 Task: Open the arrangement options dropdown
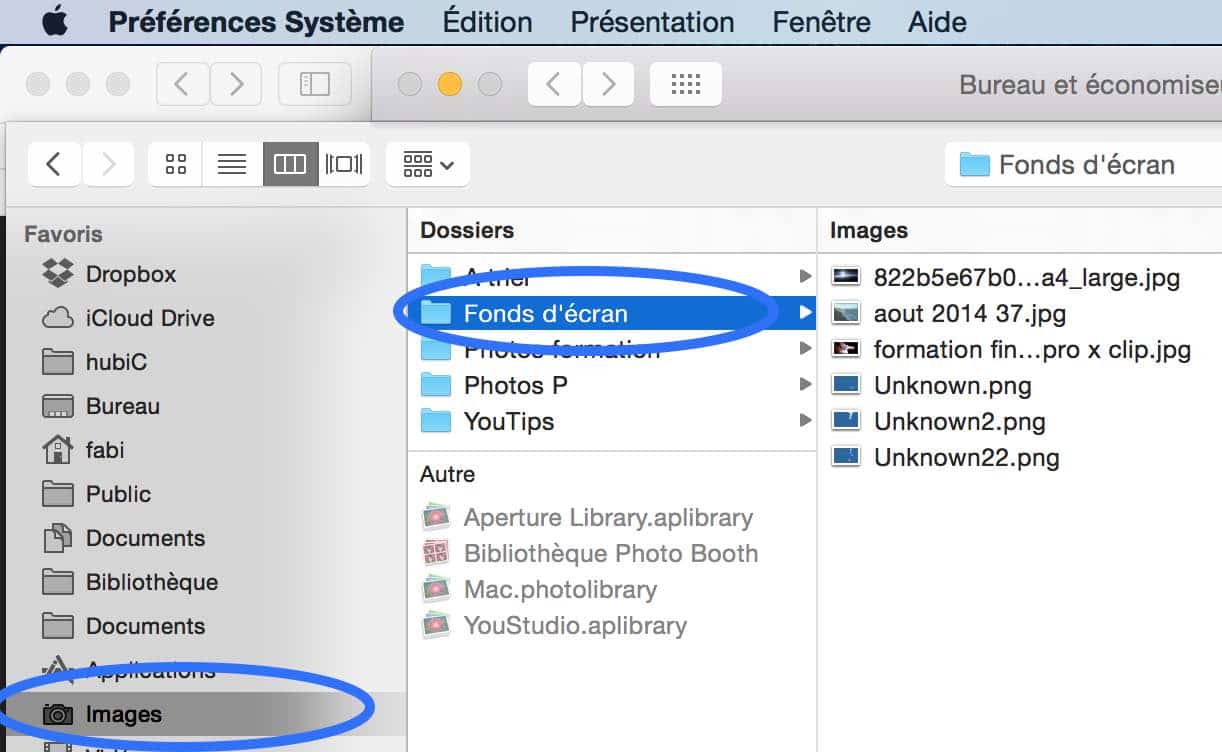428,164
